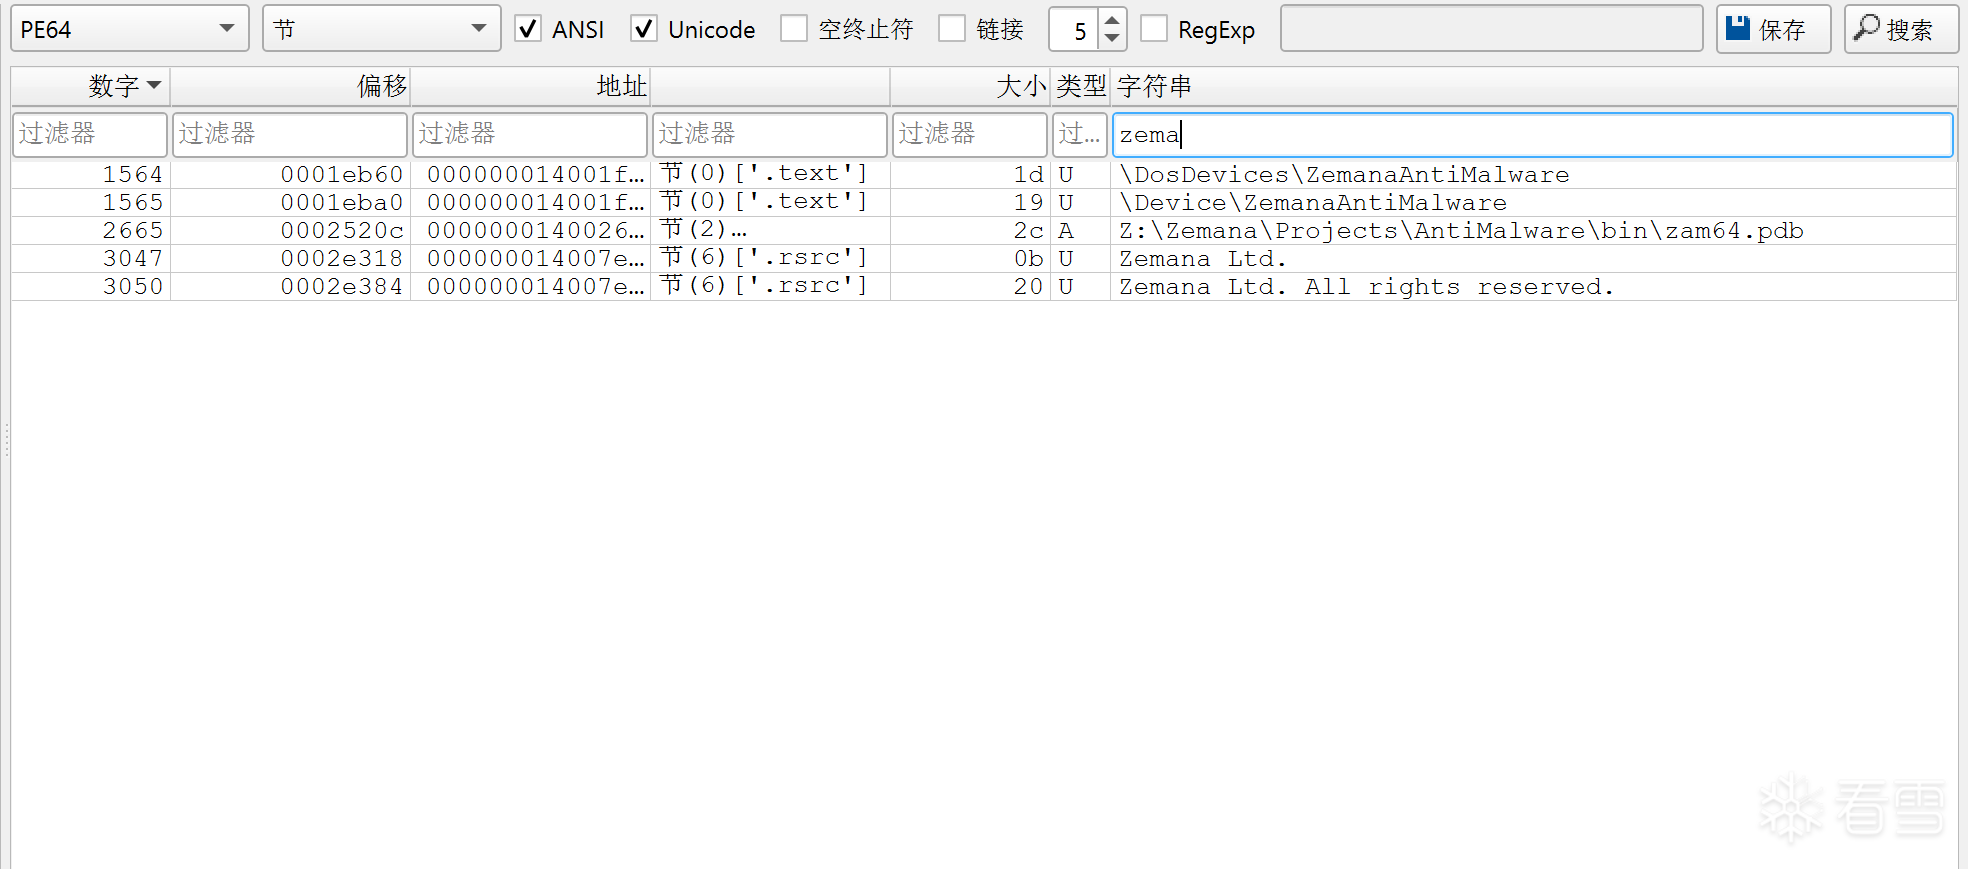This screenshot has height=869, width=1968.
Task: Click sort arrow on 数字 column header
Action: [x=154, y=85]
